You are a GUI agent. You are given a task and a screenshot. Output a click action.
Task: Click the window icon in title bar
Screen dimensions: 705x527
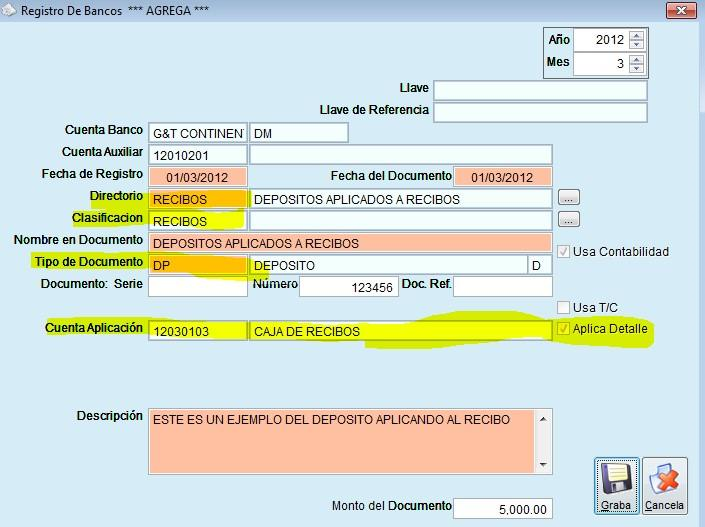(x=9, y=12)
